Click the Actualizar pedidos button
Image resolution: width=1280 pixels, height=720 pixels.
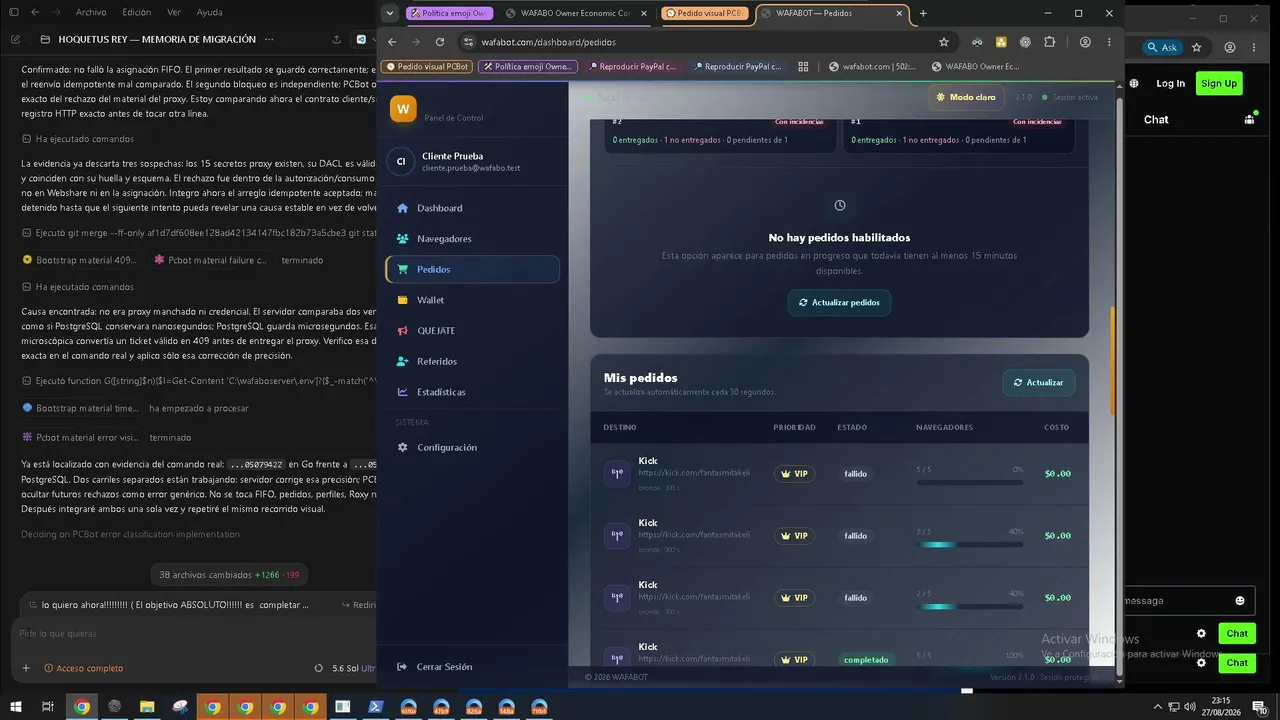(839, 302)
